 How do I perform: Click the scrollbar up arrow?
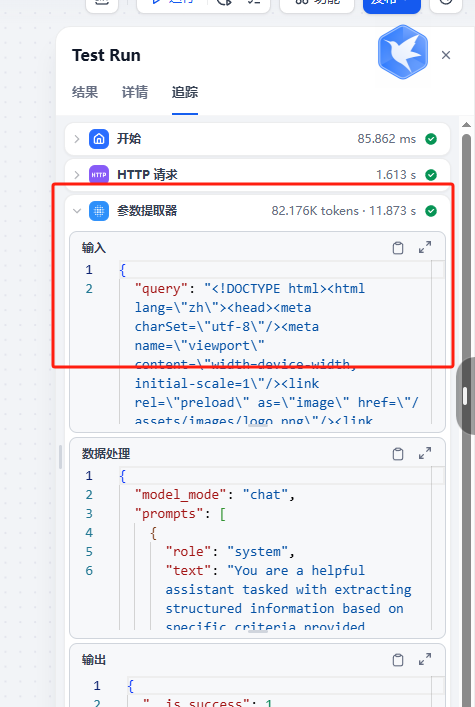pos(466,125)
